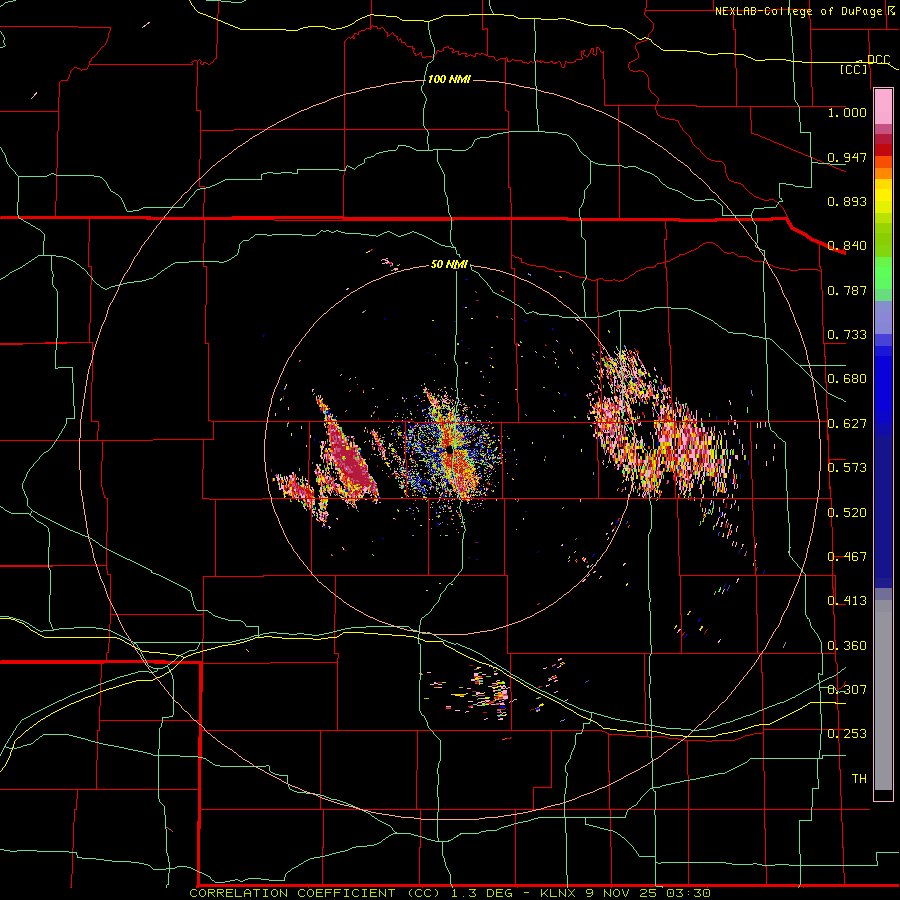Click the pink top segment of color bar
The image size is (900, 900).
[883, 107]
